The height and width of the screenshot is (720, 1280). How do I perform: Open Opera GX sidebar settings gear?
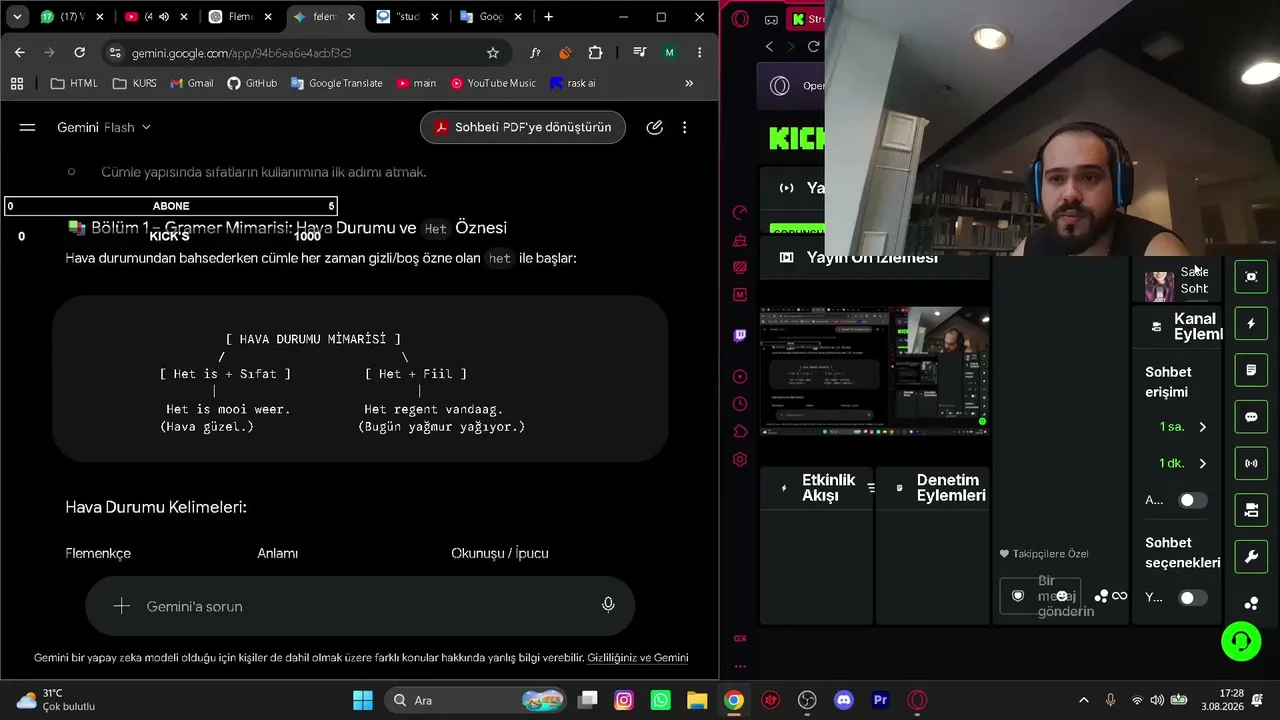coord(740,460)
